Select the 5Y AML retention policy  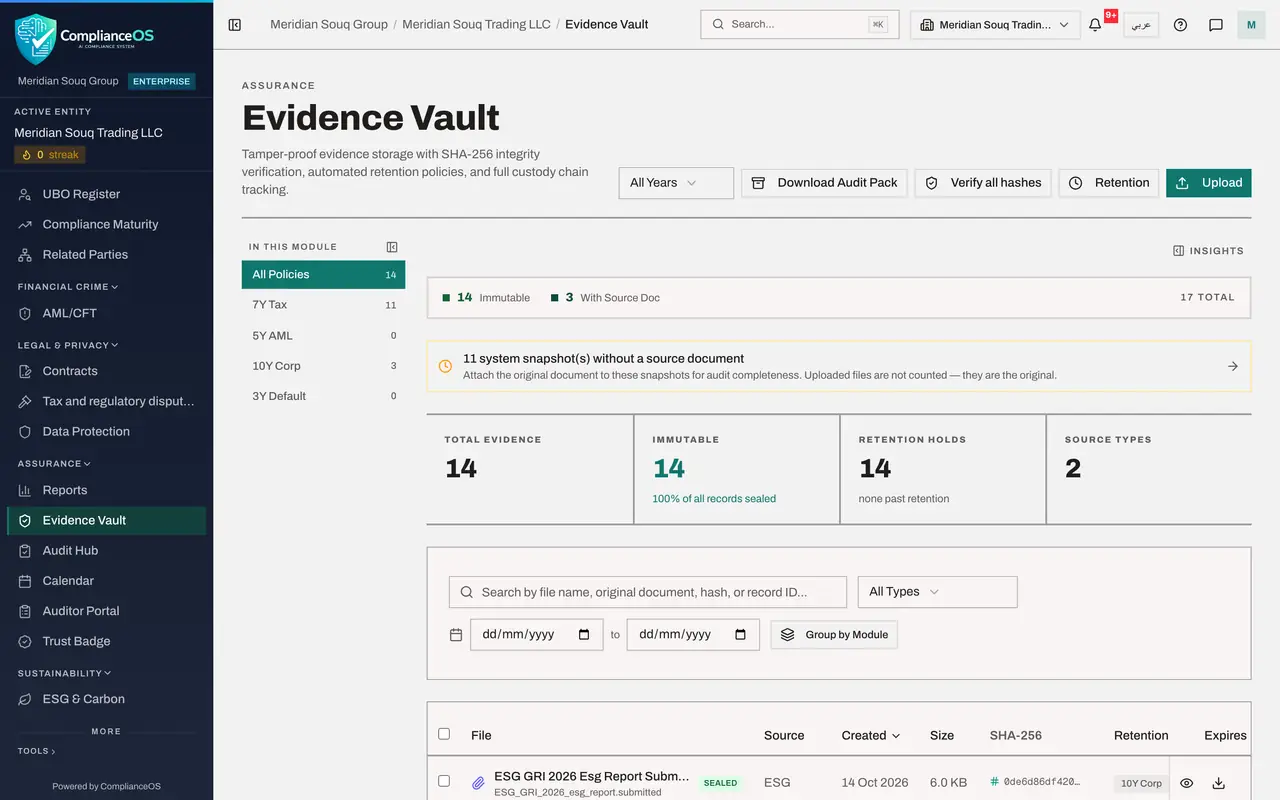pyautogui.click(x=323, y=336)
